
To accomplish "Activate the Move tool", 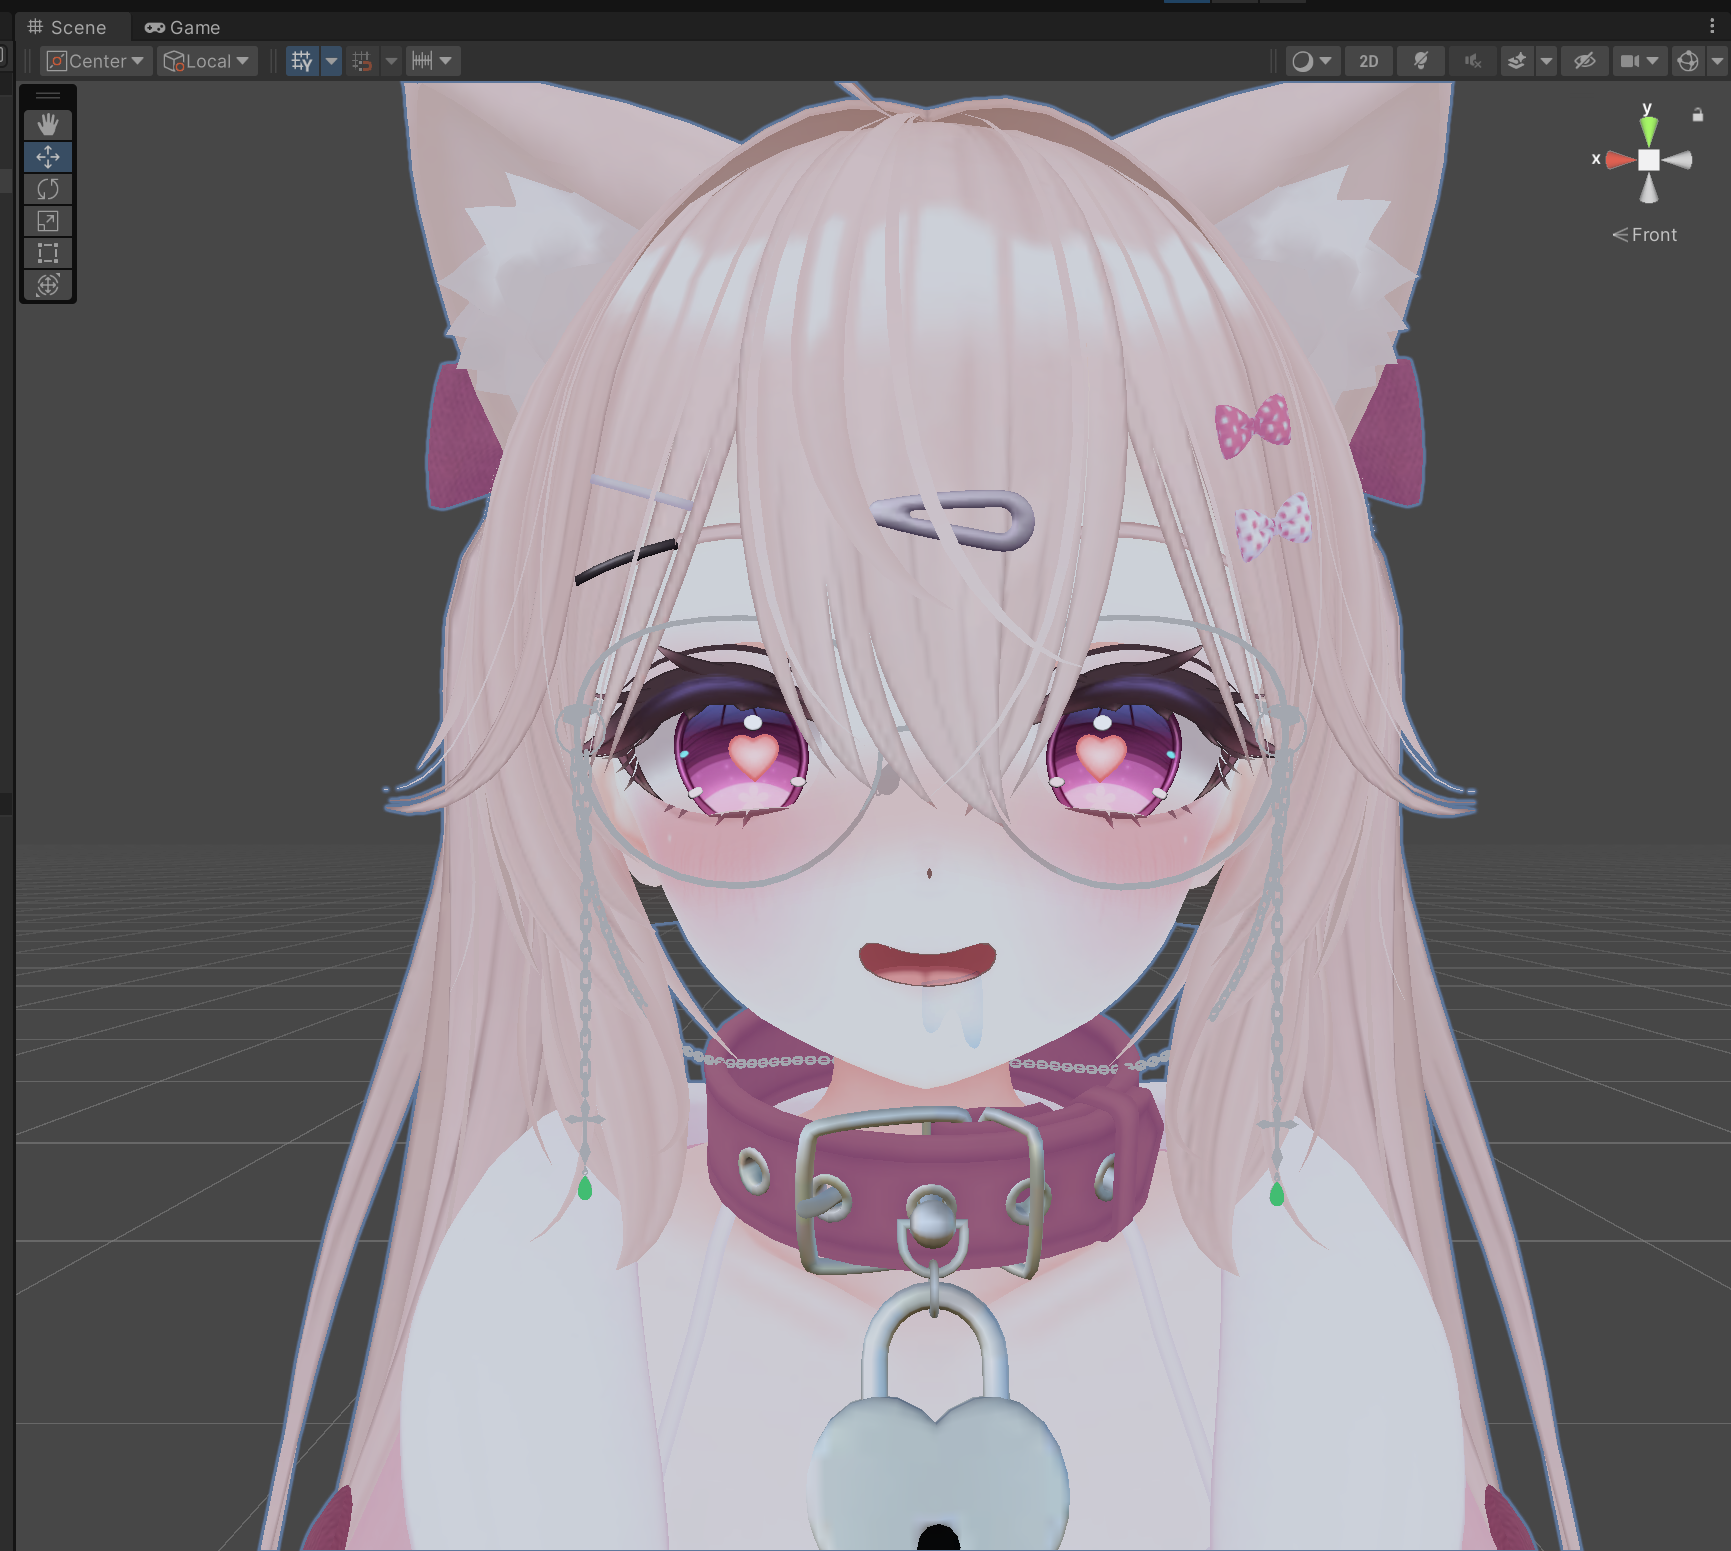I will click(x=48, y=157).
